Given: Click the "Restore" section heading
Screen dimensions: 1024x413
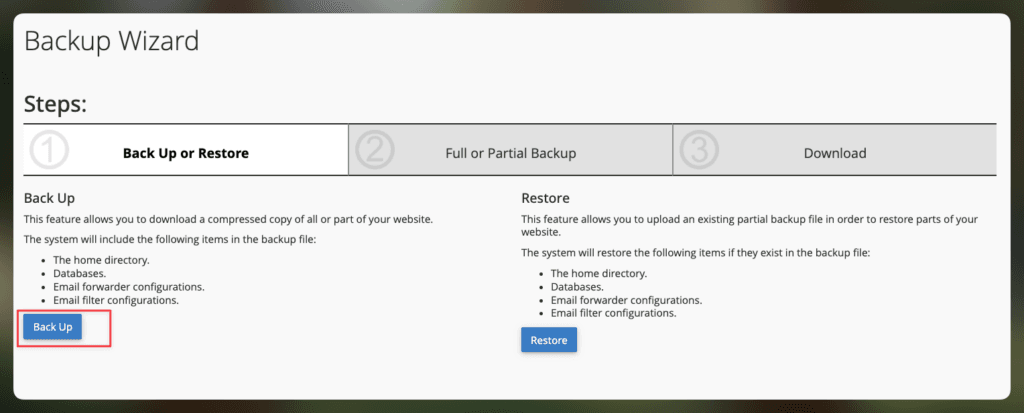Looking at the screenshot, I should (x=545, y=198).
